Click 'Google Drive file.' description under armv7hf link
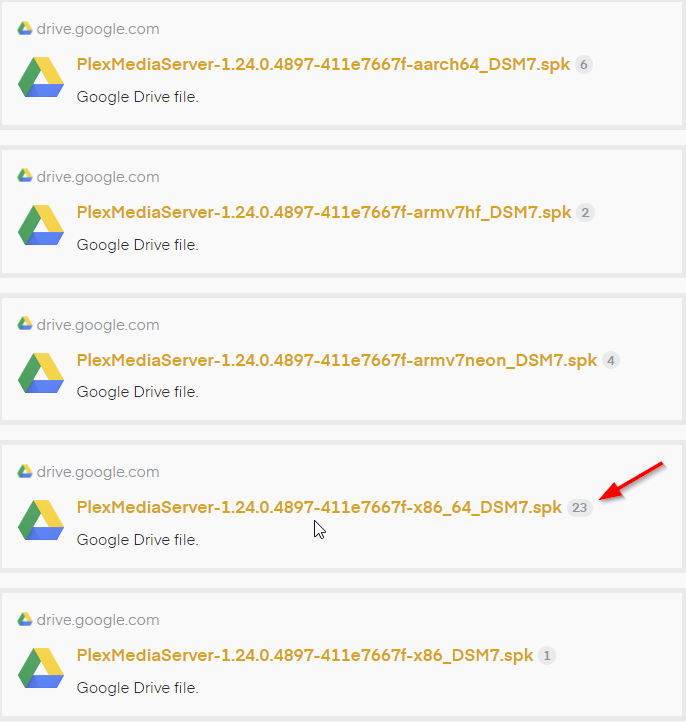 click(x=138, y=245)
